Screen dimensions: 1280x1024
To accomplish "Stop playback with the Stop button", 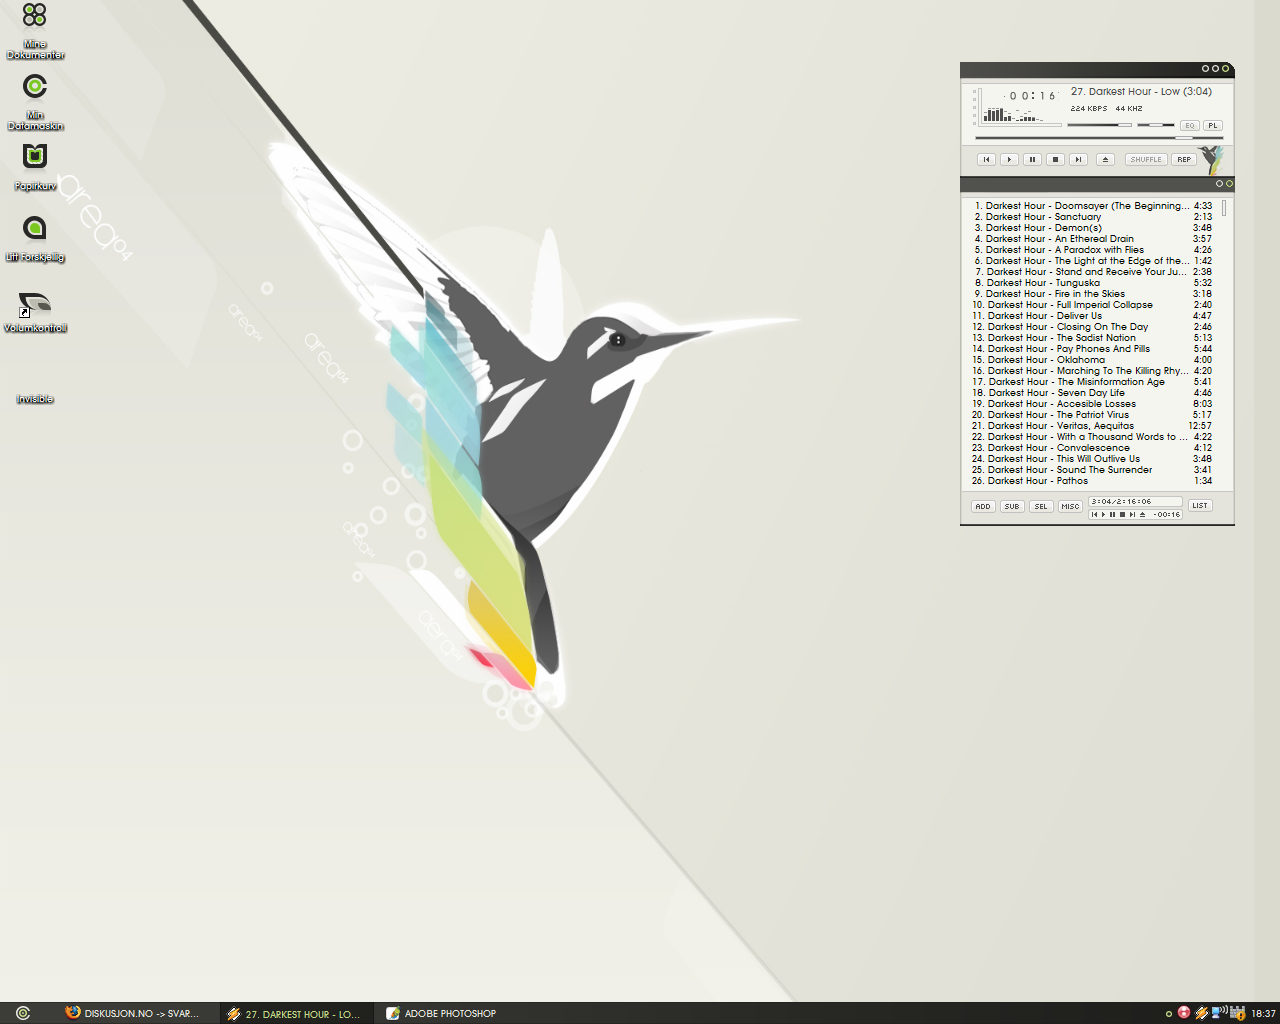I will pos(1055,159).
